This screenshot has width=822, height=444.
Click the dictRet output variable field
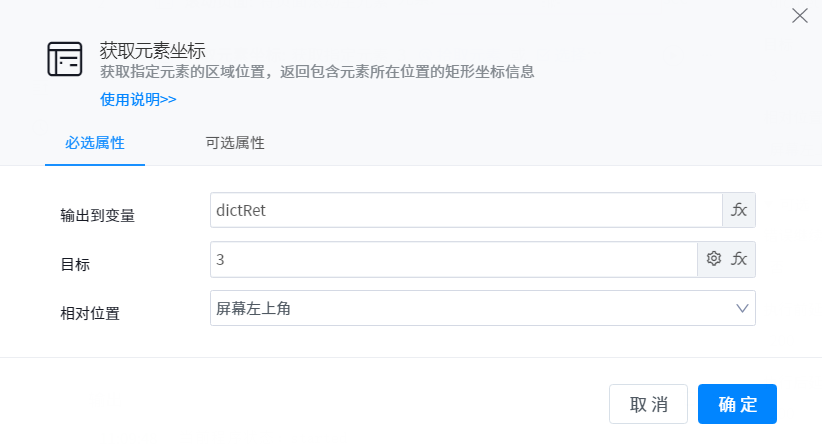[x=466, y=210]
